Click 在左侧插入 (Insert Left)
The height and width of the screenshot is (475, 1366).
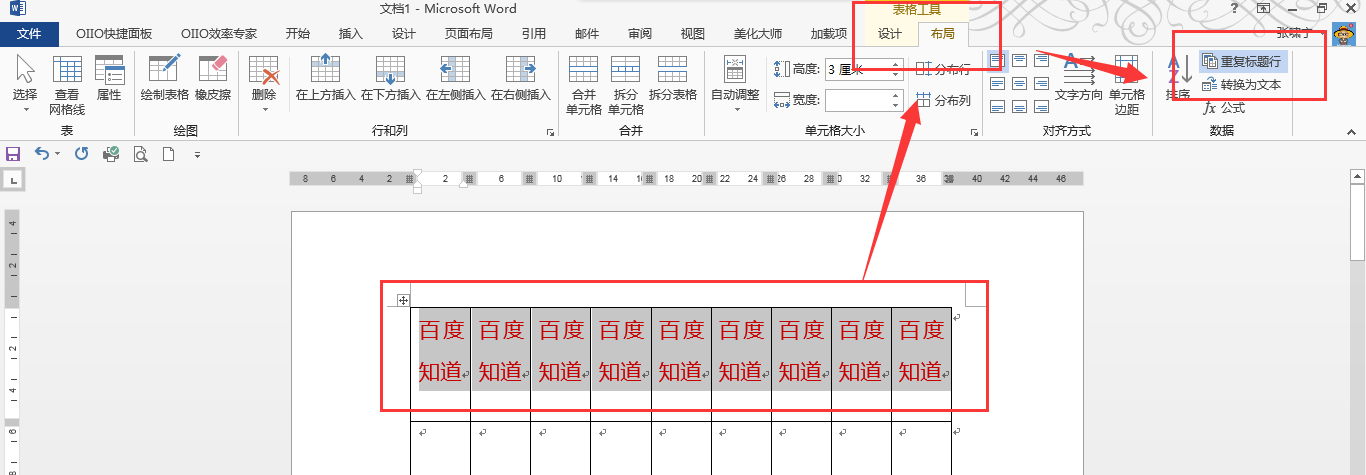456,78
